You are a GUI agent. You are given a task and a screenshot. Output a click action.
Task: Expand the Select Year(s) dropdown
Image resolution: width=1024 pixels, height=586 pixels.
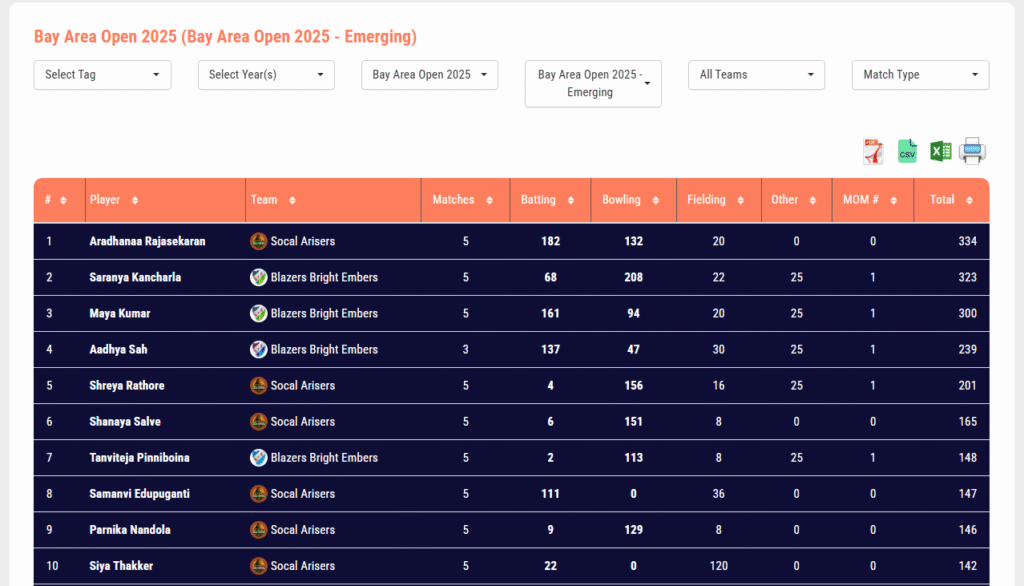coord(266,75)
